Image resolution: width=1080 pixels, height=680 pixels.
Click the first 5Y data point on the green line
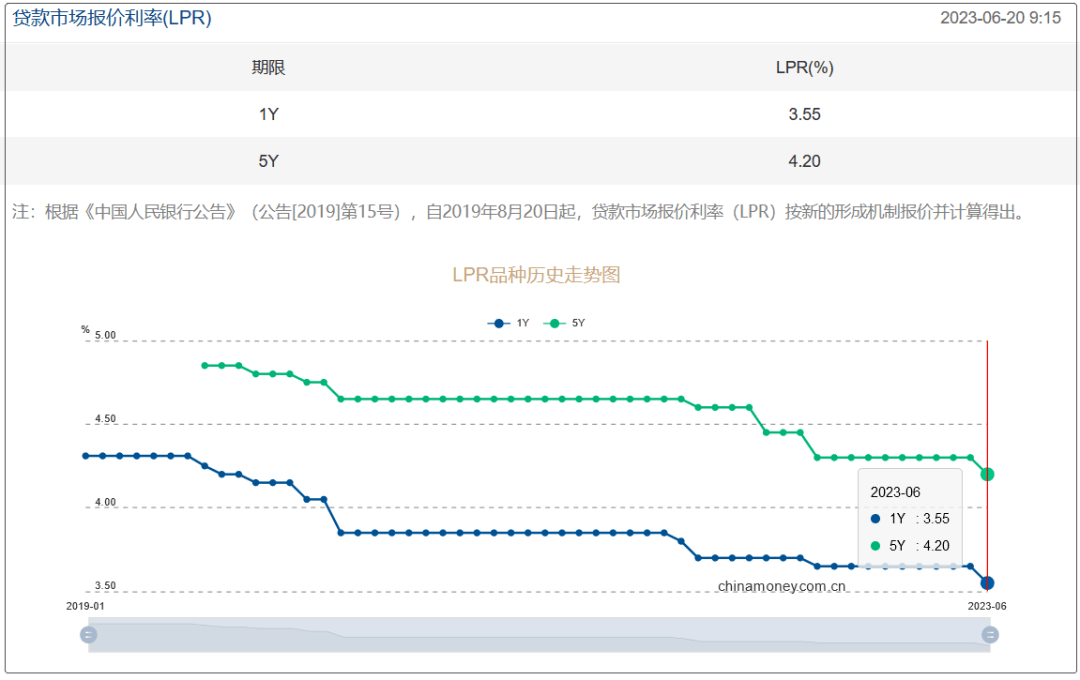205,366
